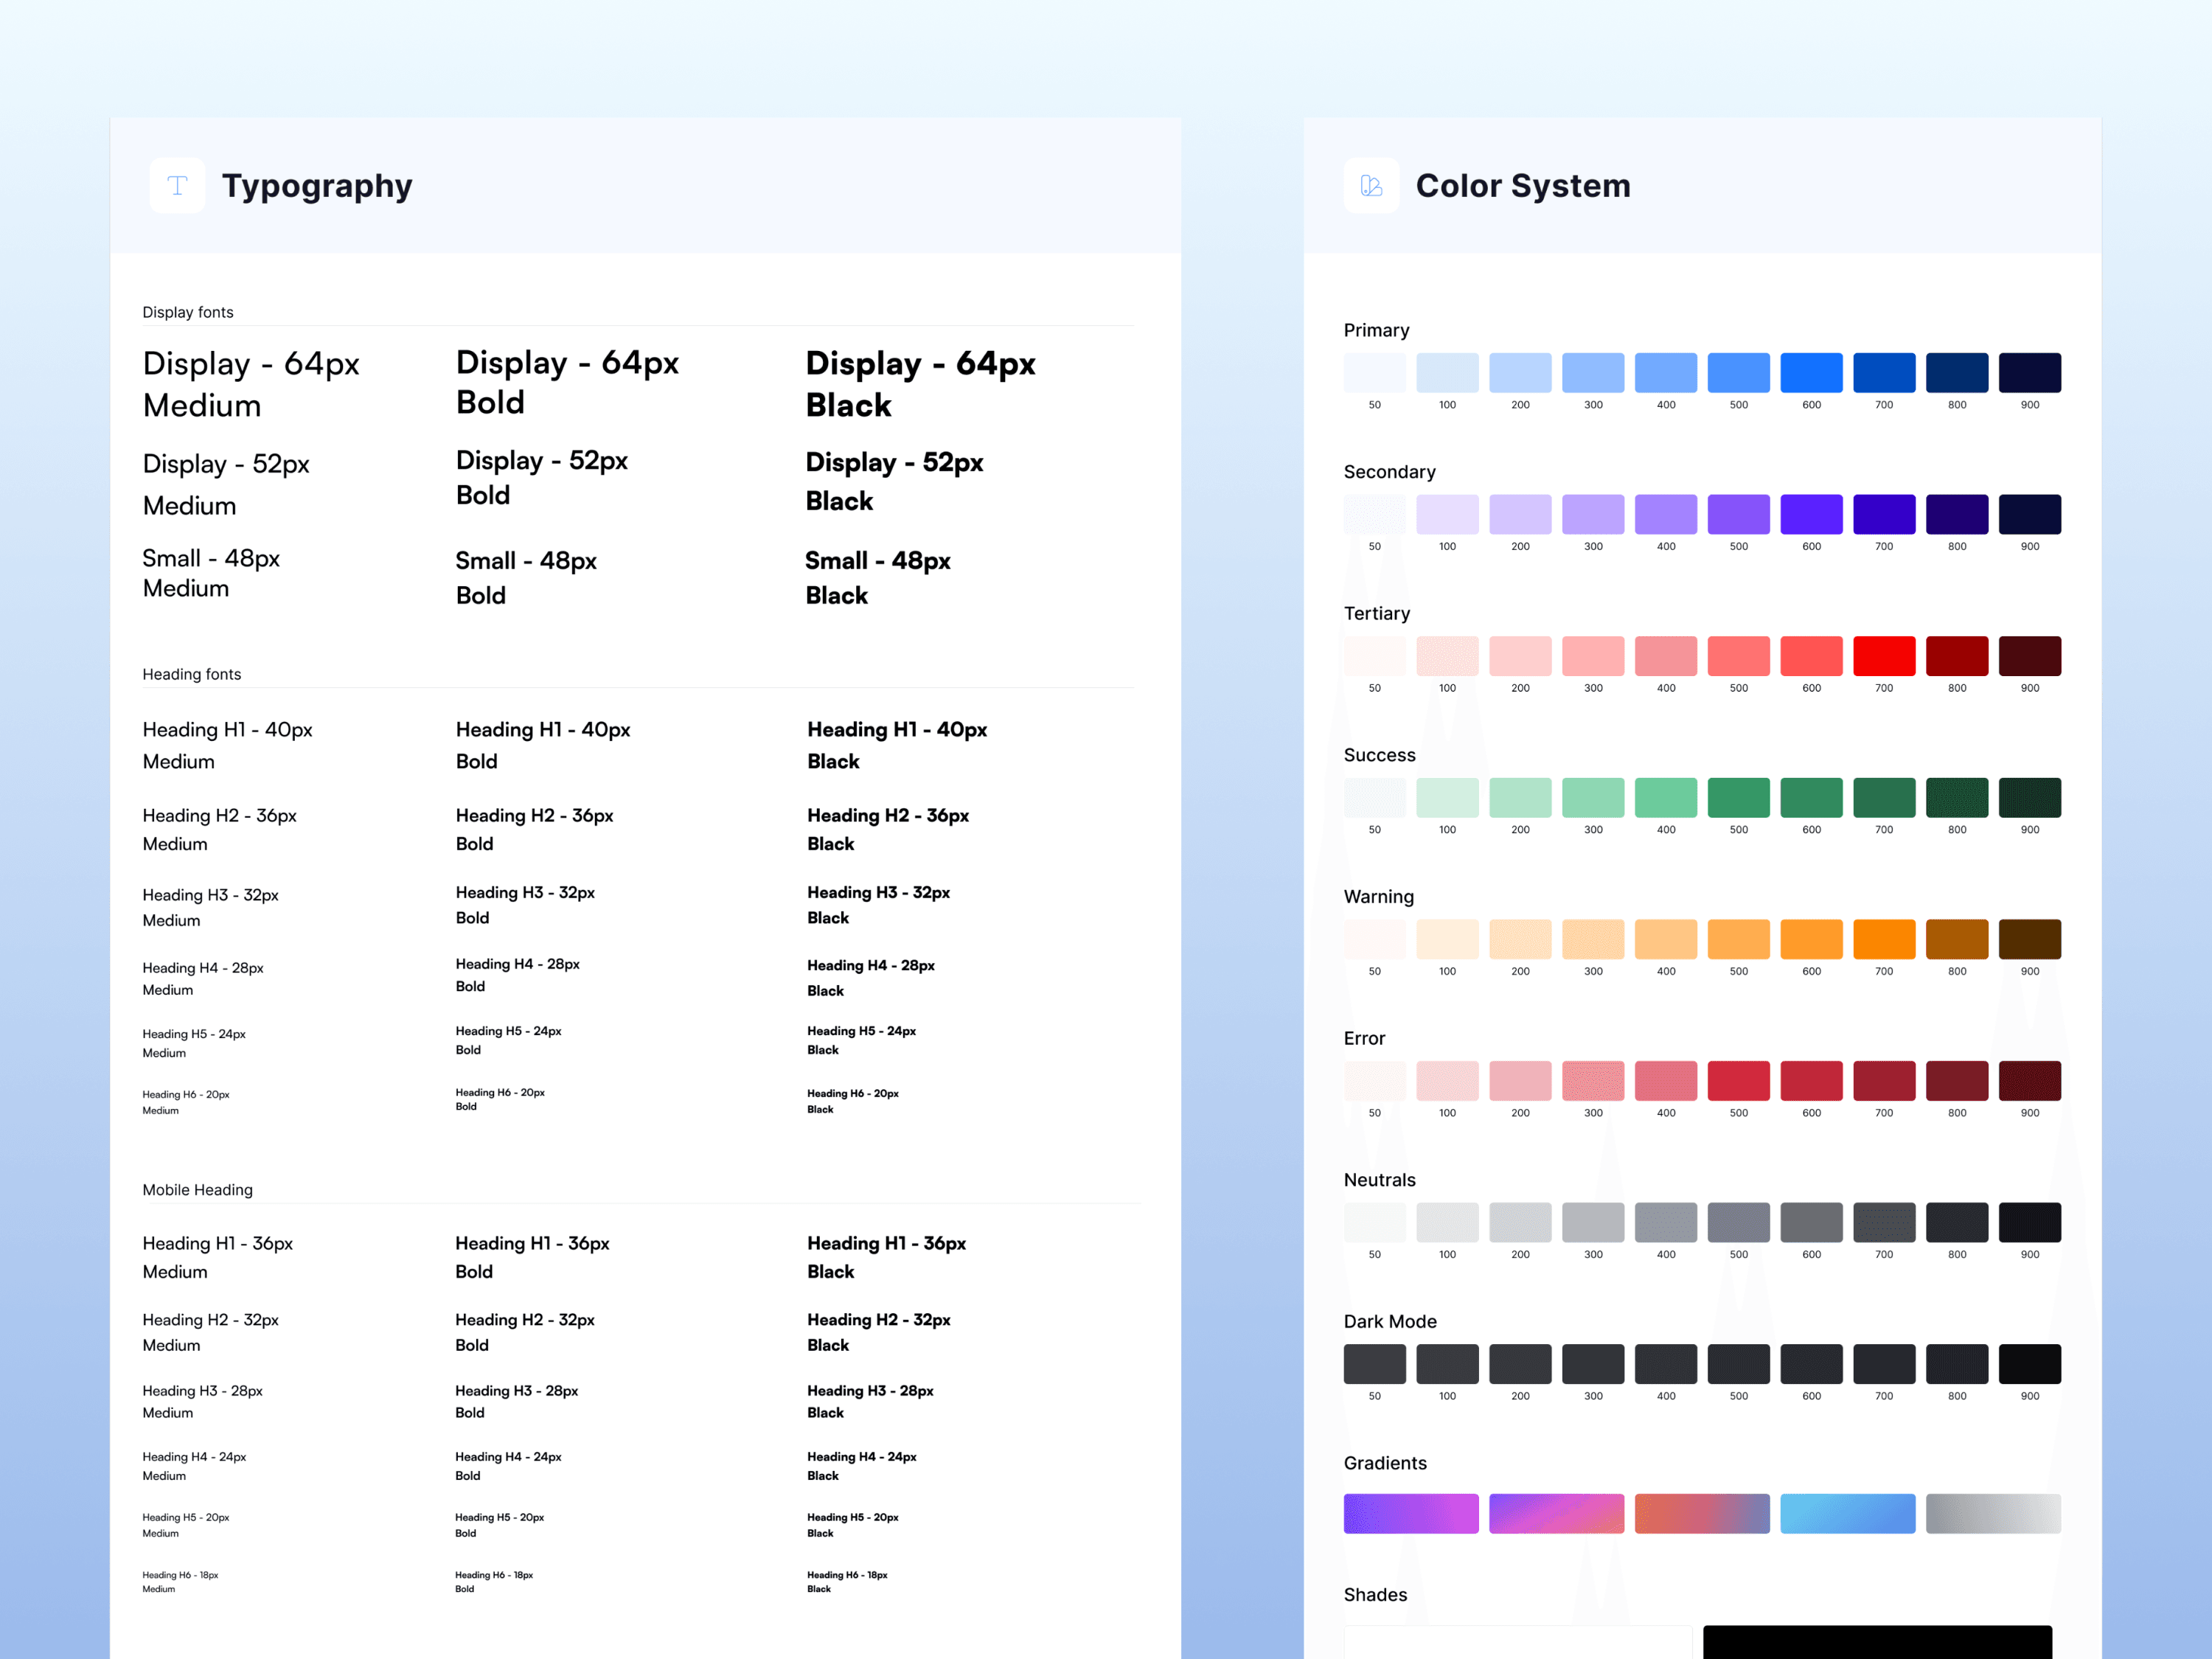The image size is (2212, 1659).
Task: Click the Typography T icon
Action: tap(177, 185)
